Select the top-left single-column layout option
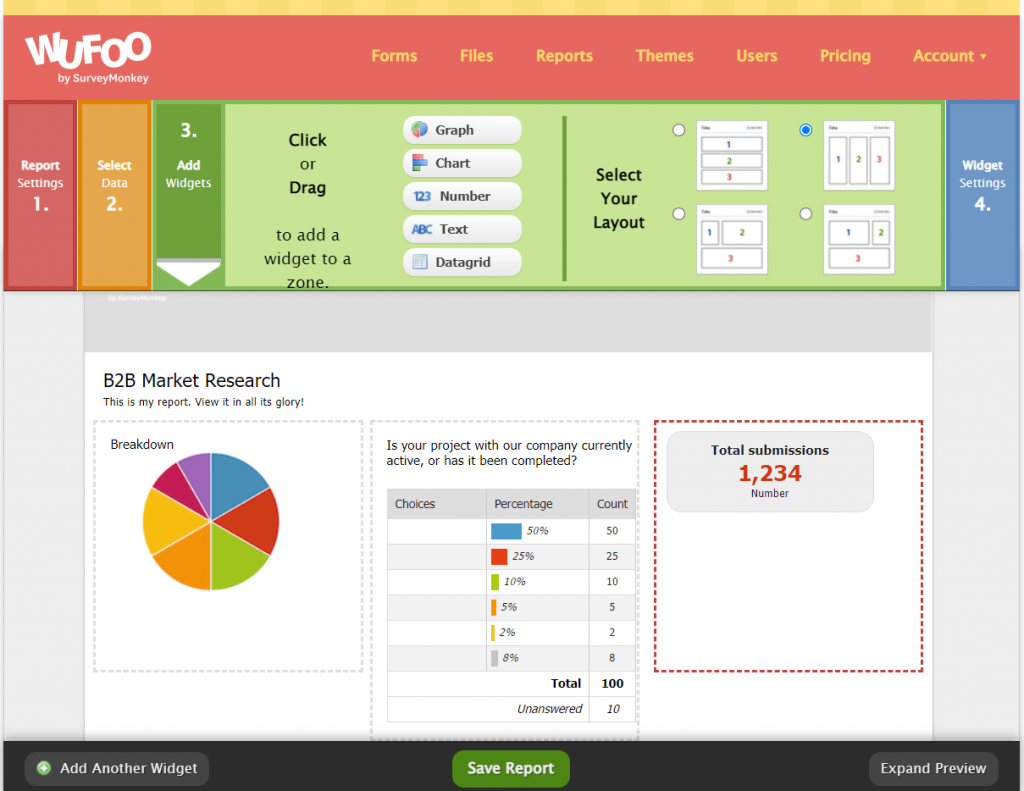Image resolution: width=1024 pixels, height=791 pixels. 679,129
